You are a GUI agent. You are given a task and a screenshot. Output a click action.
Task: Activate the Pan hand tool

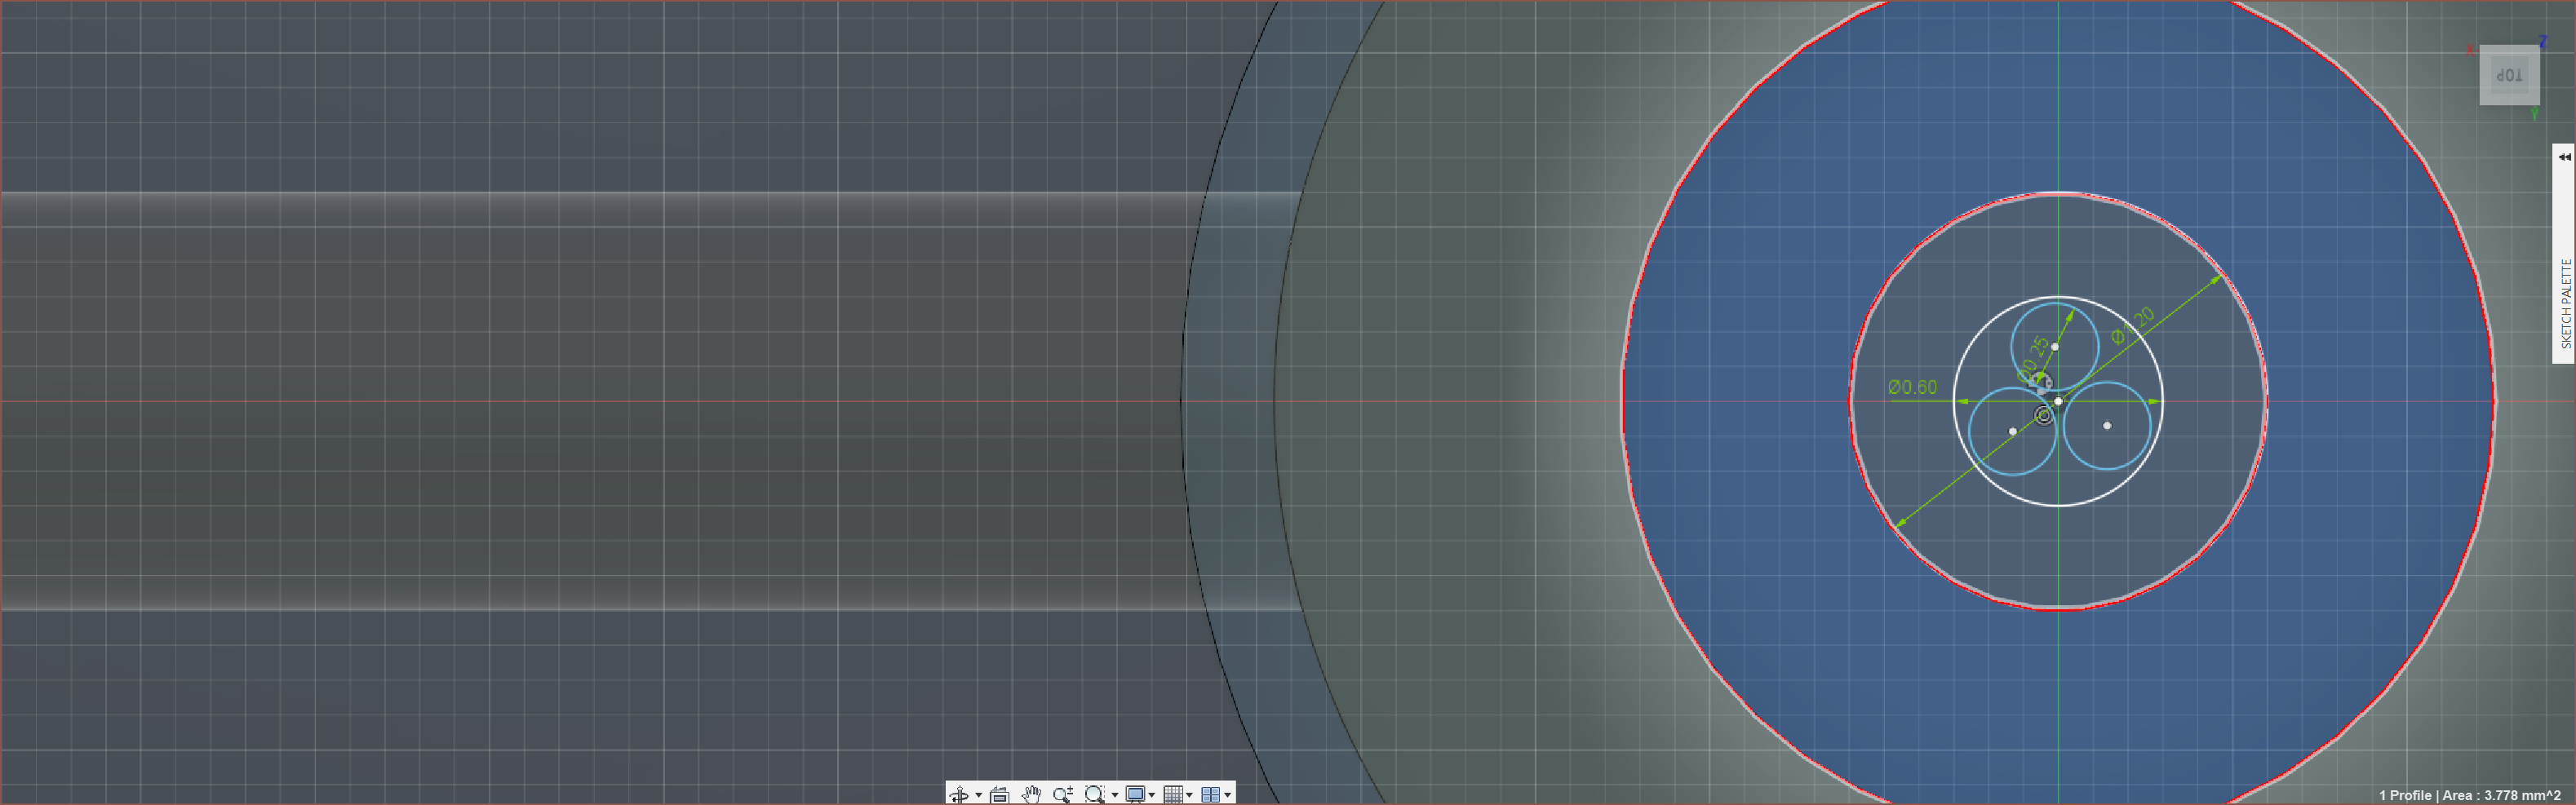click(1031, 794)
